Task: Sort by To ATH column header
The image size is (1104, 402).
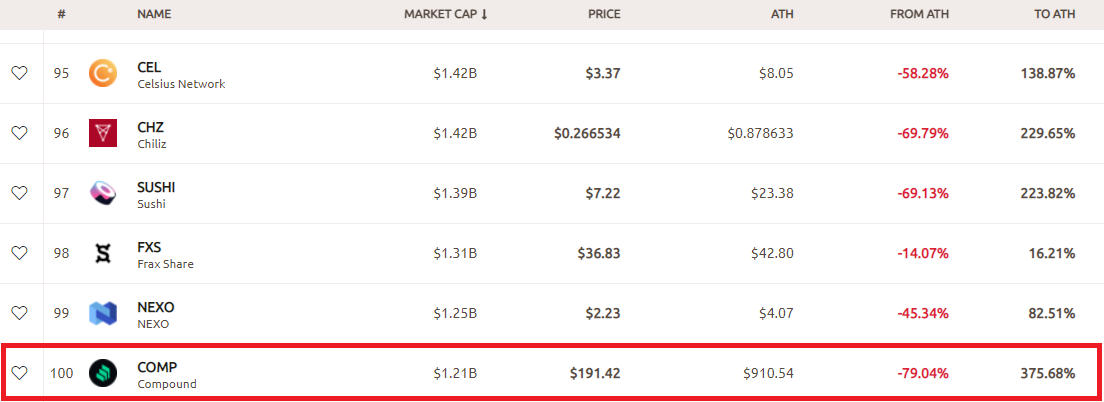Action: pos(1054,14)
